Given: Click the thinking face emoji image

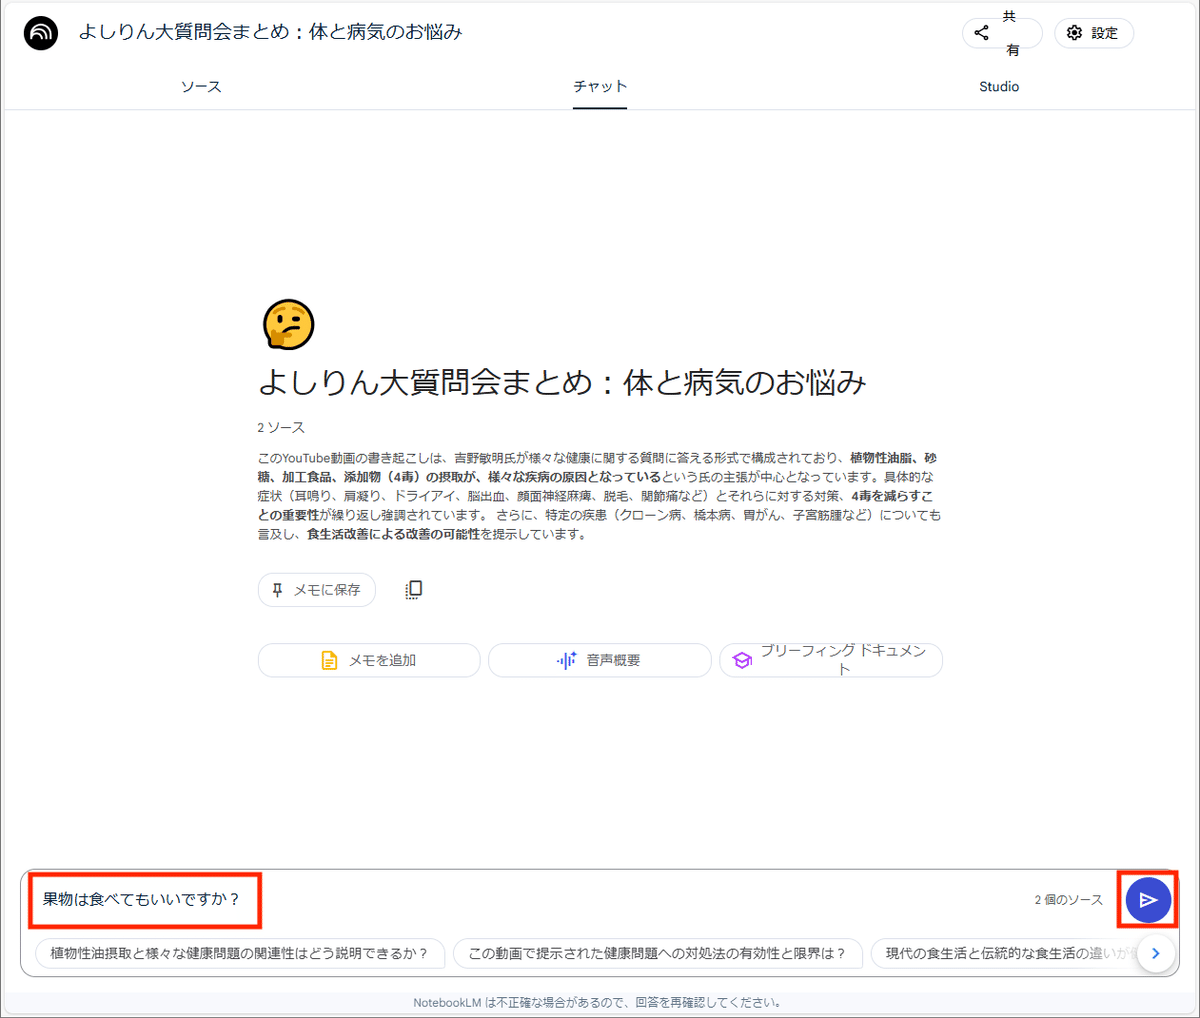Looking at the screenshot, I should click(288, 324).
